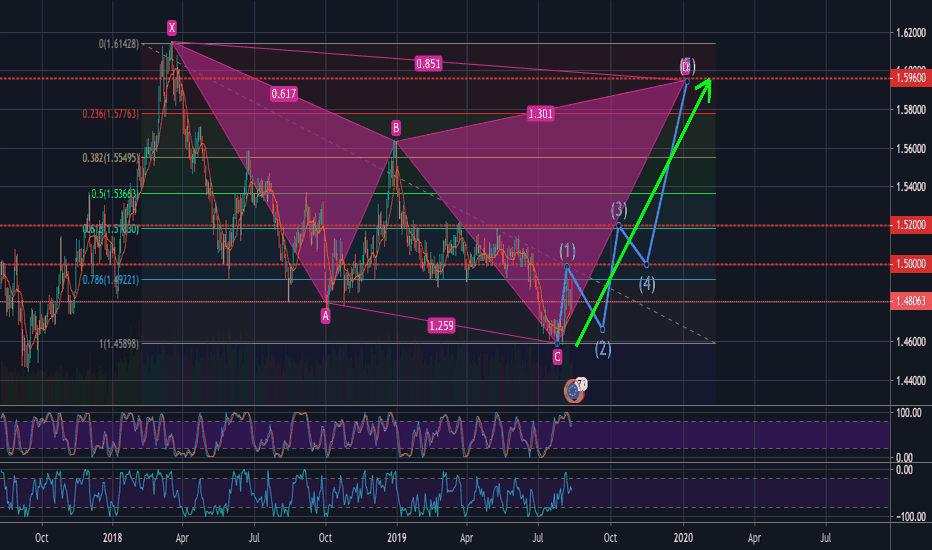Click the EU flag economic event icon
Viewport: 932px width, 550px height.
pyautogui.click(x=573, y=391)
